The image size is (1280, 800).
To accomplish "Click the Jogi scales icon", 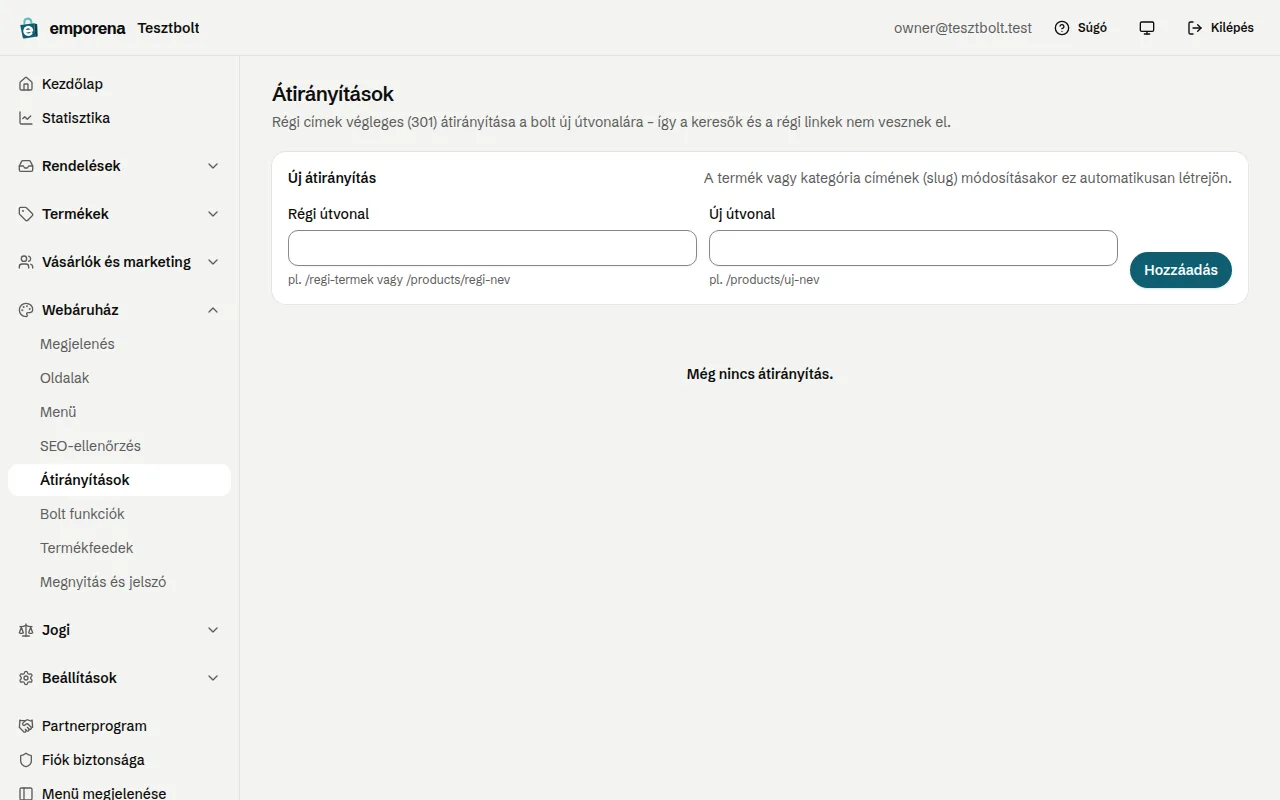I will [x=26, y=630].
